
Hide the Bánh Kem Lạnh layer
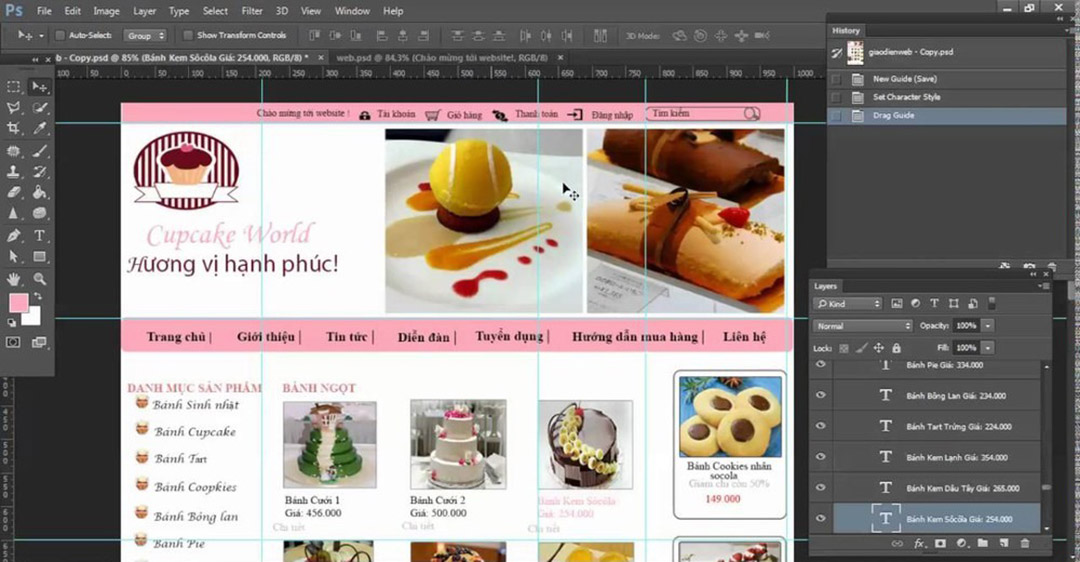[x=820, y=457]
